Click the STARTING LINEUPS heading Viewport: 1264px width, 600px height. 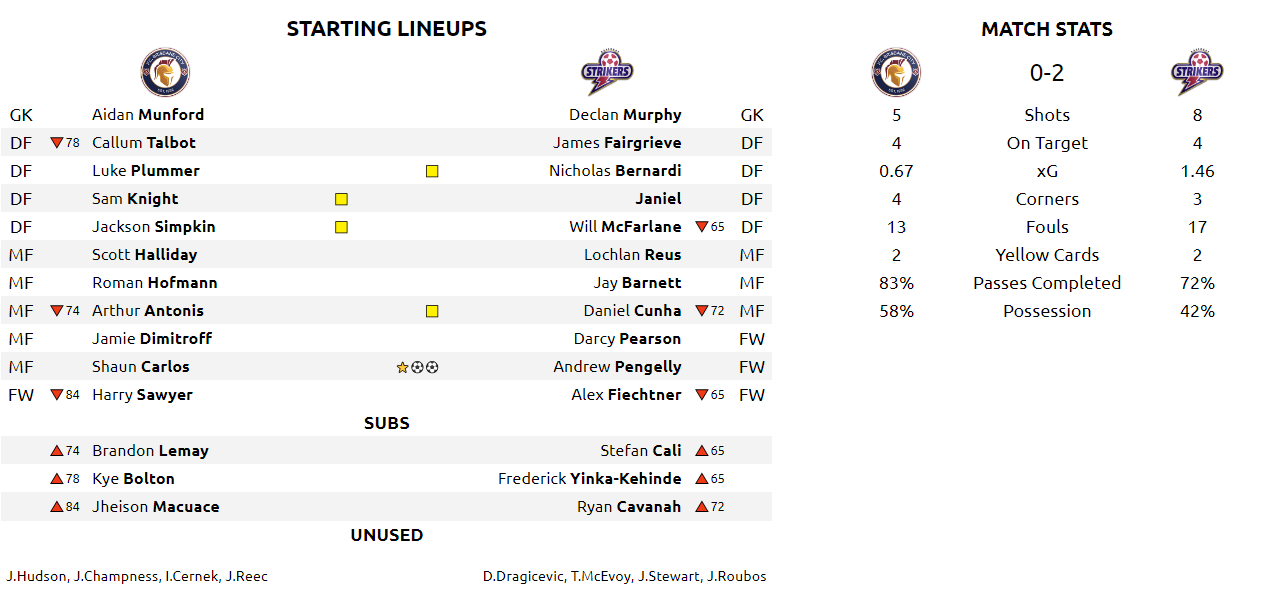pos(386,29)
